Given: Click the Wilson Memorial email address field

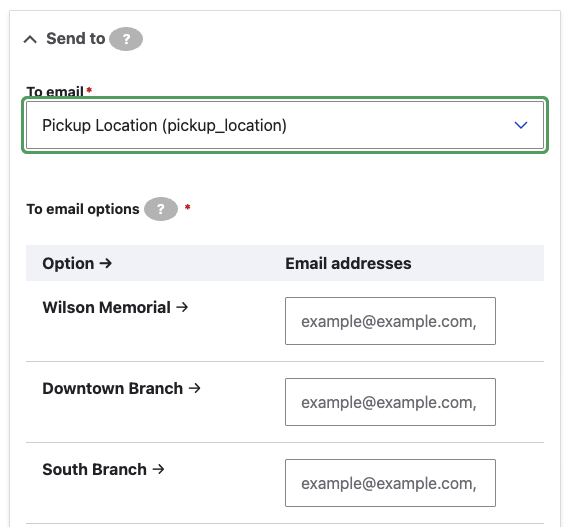Looking at the screenshot, I should click(x=390, y=321).
